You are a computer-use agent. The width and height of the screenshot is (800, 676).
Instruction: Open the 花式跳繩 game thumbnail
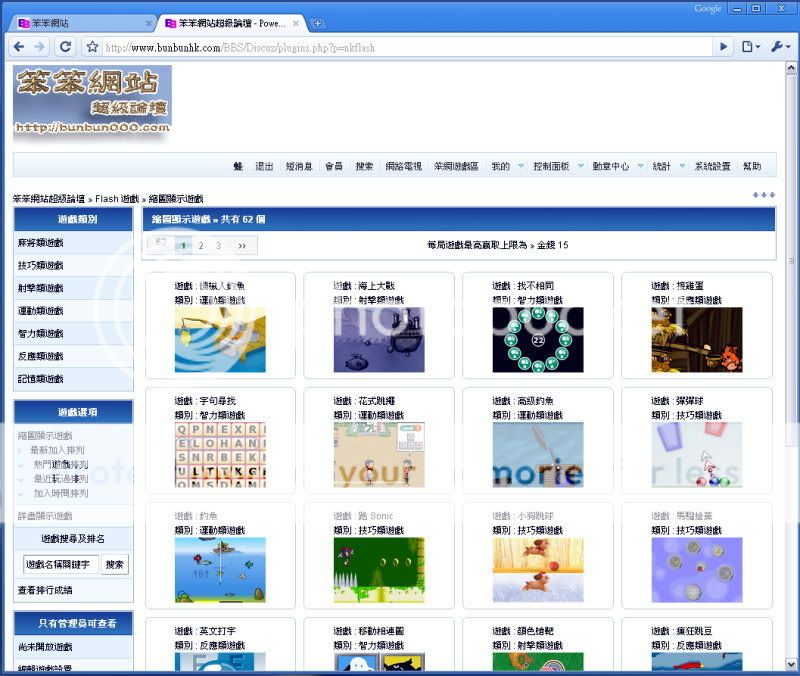pyautogui.click(x=379, y=455)
